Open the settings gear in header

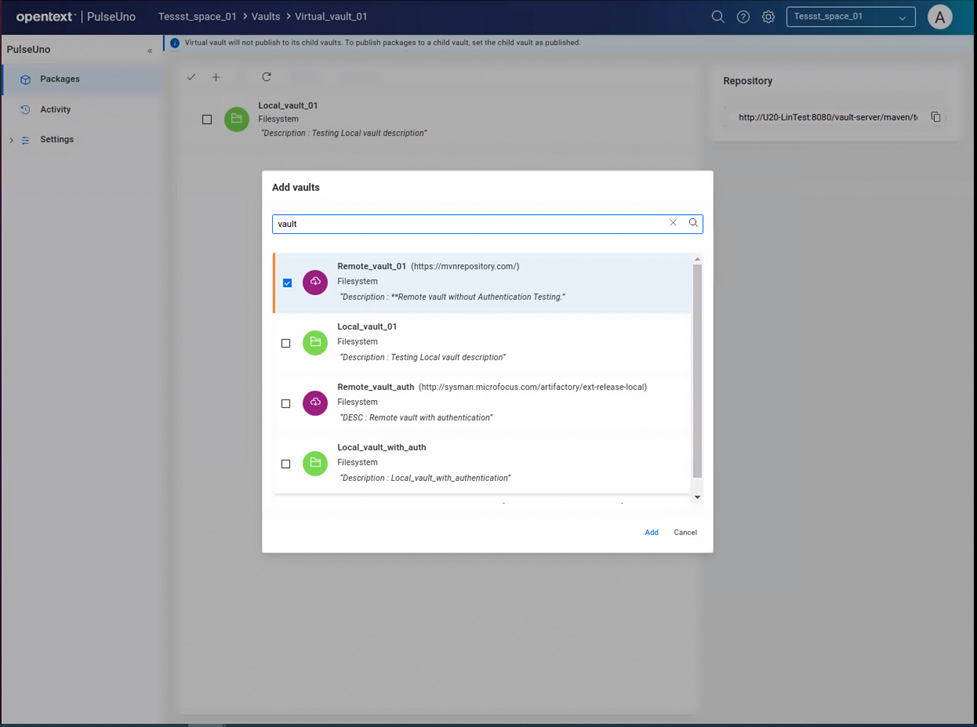768,17
